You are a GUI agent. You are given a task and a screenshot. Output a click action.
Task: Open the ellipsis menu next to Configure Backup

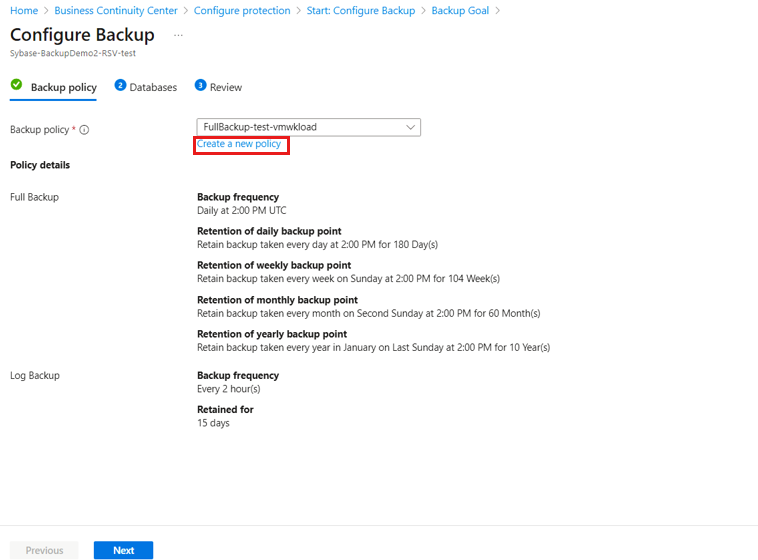pyautogui.click(x=178, y=35)
